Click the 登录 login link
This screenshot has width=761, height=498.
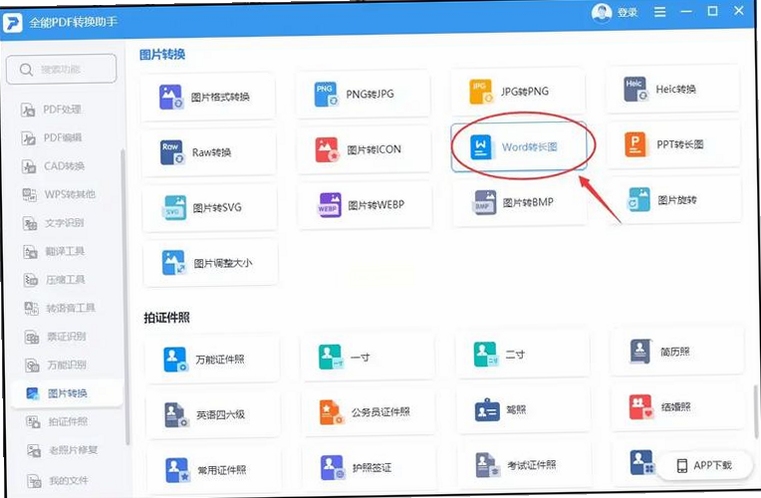(x=627, y=13)
